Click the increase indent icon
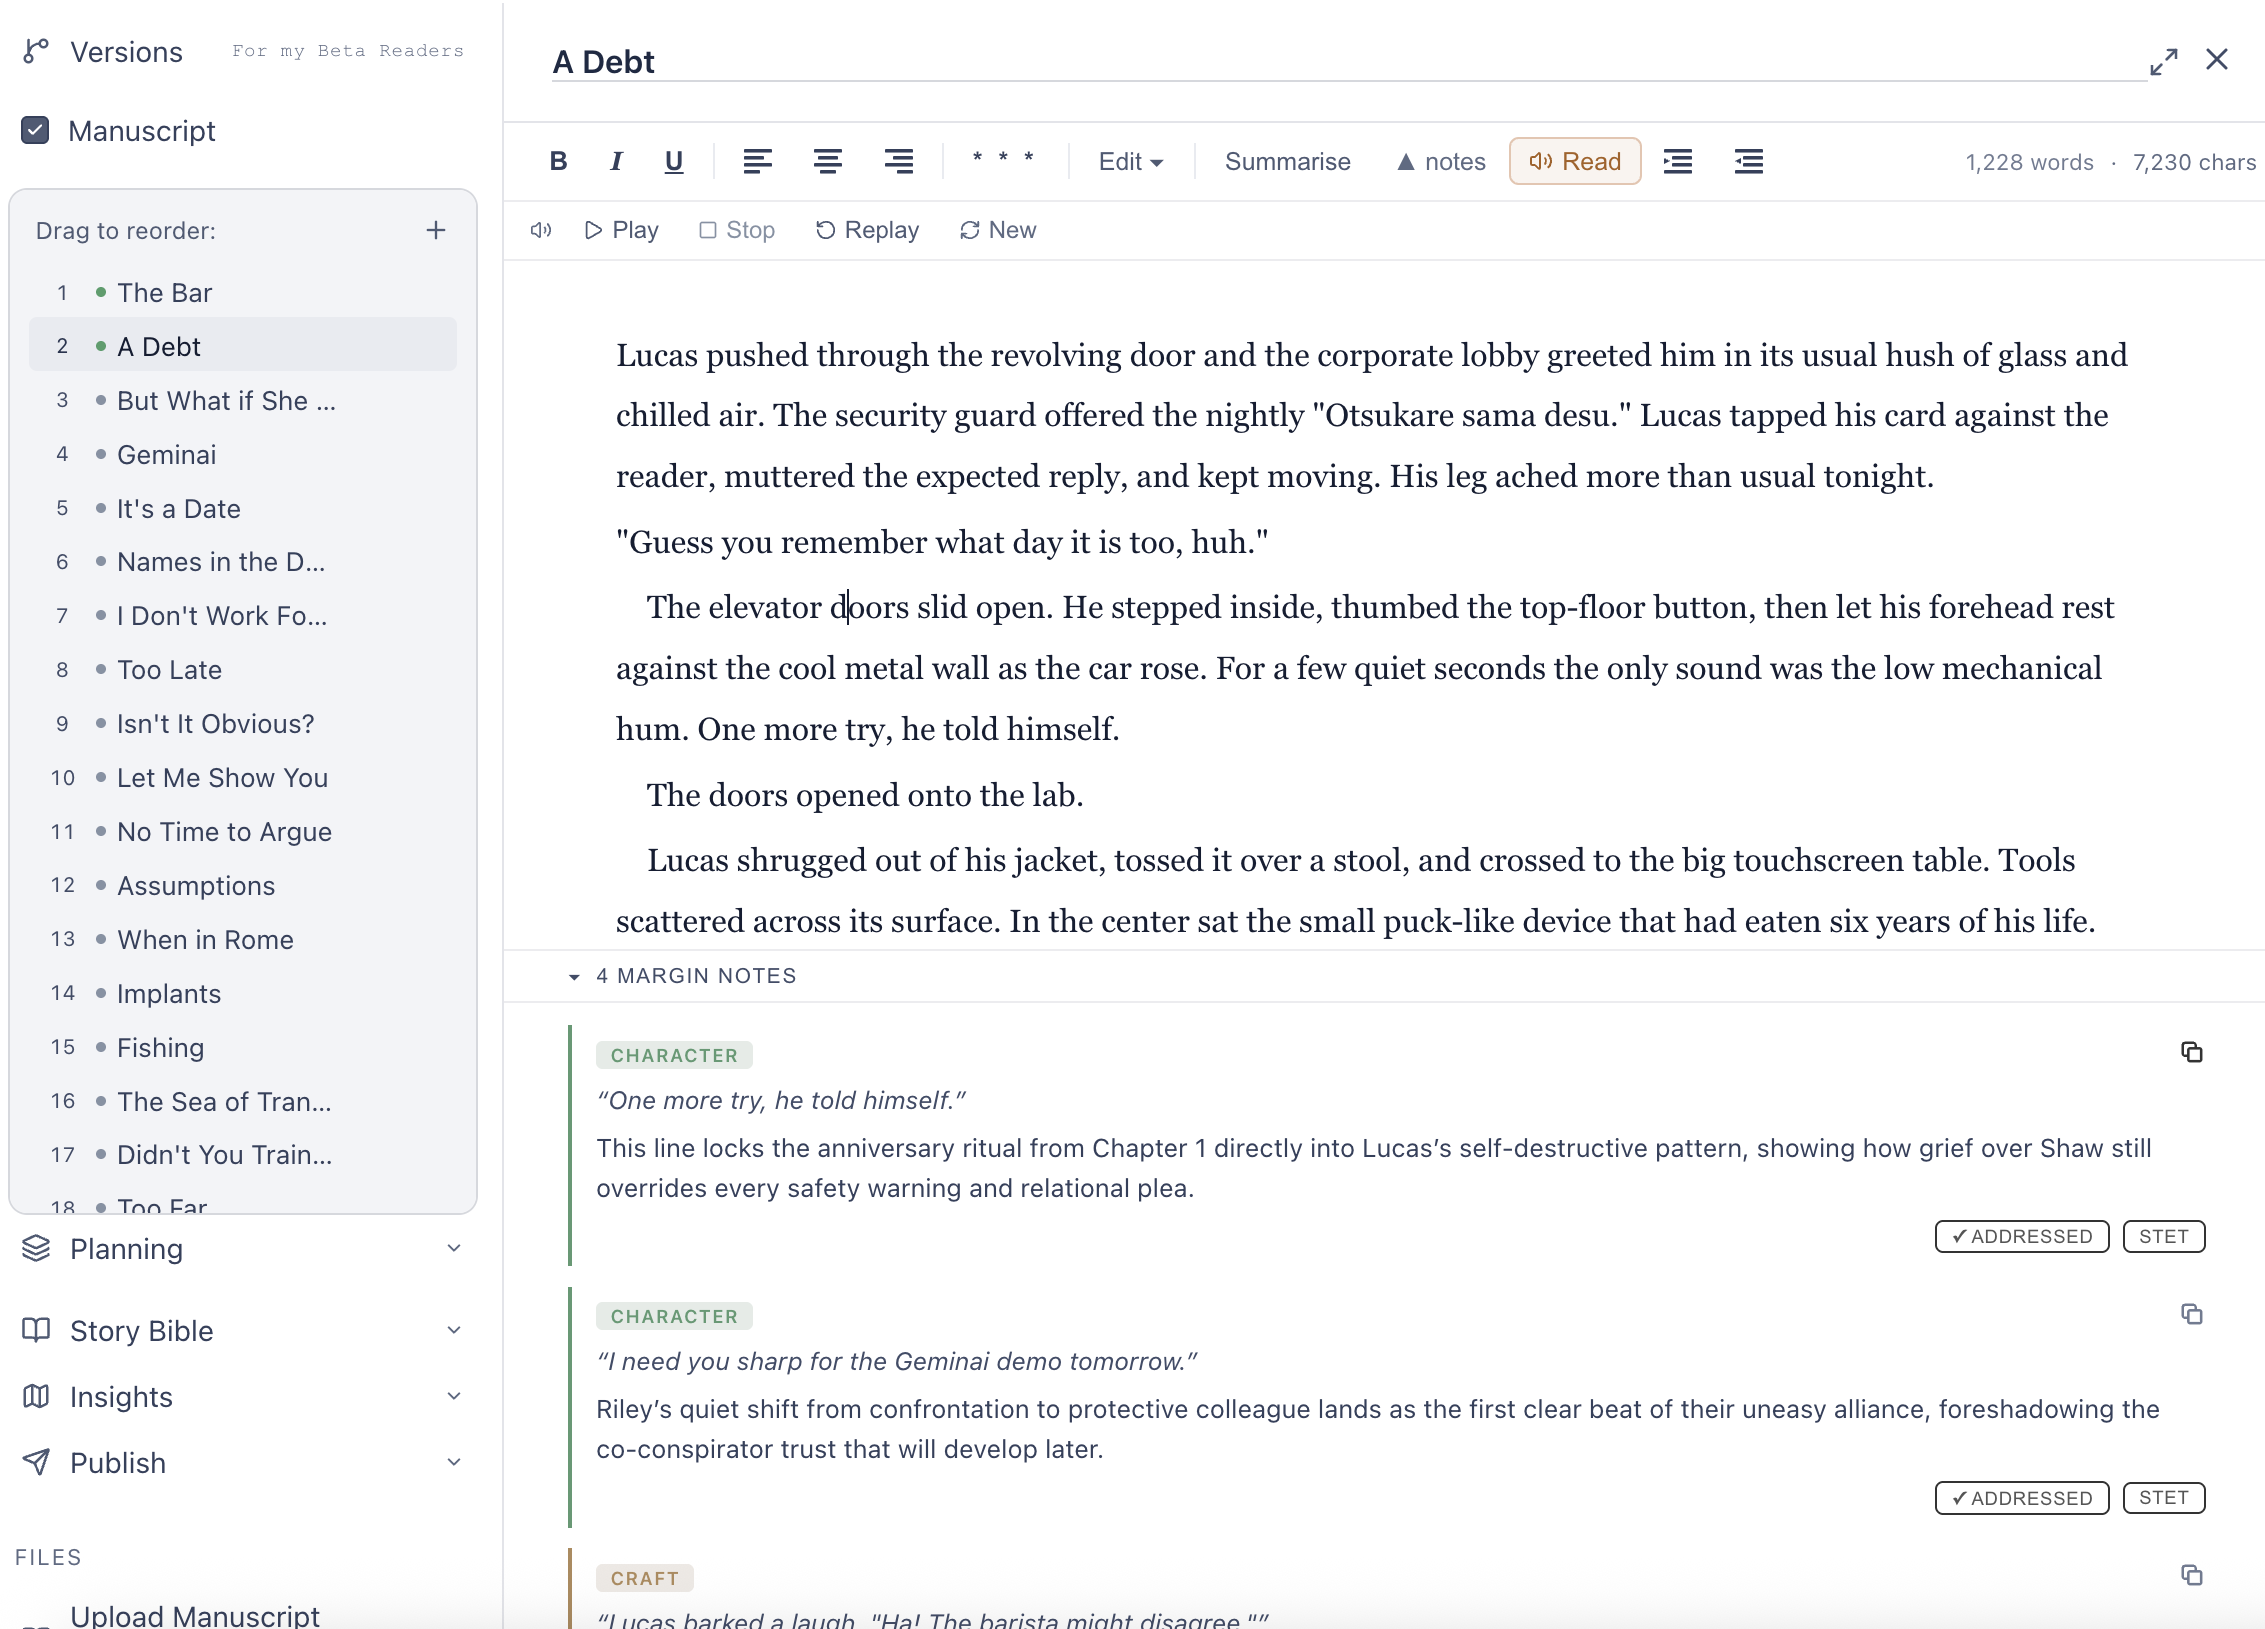 click(1677, 161)
